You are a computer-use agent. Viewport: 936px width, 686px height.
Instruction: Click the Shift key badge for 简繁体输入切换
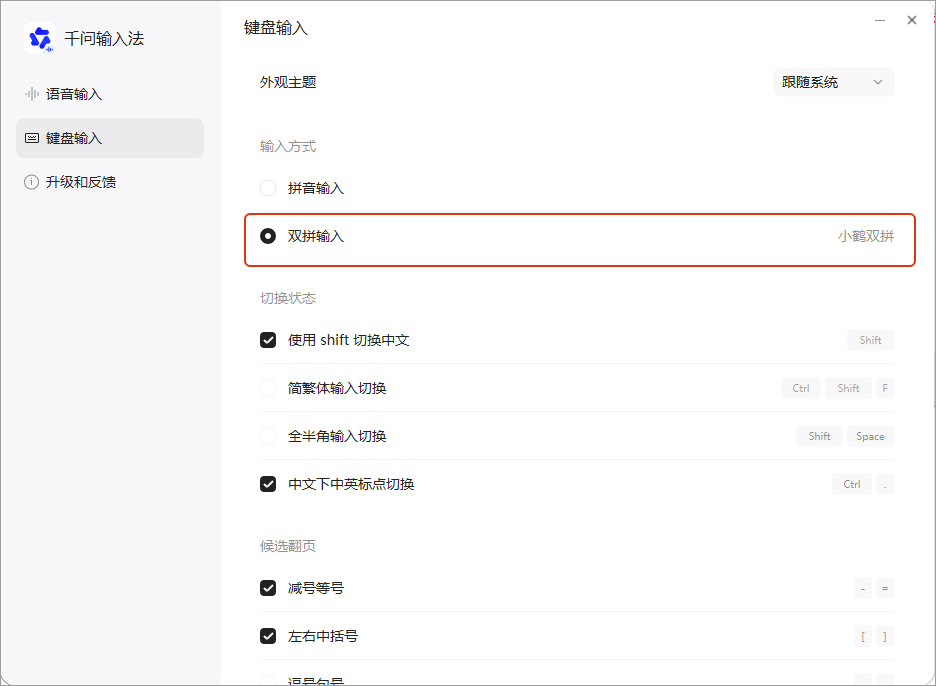click(848, 388)
